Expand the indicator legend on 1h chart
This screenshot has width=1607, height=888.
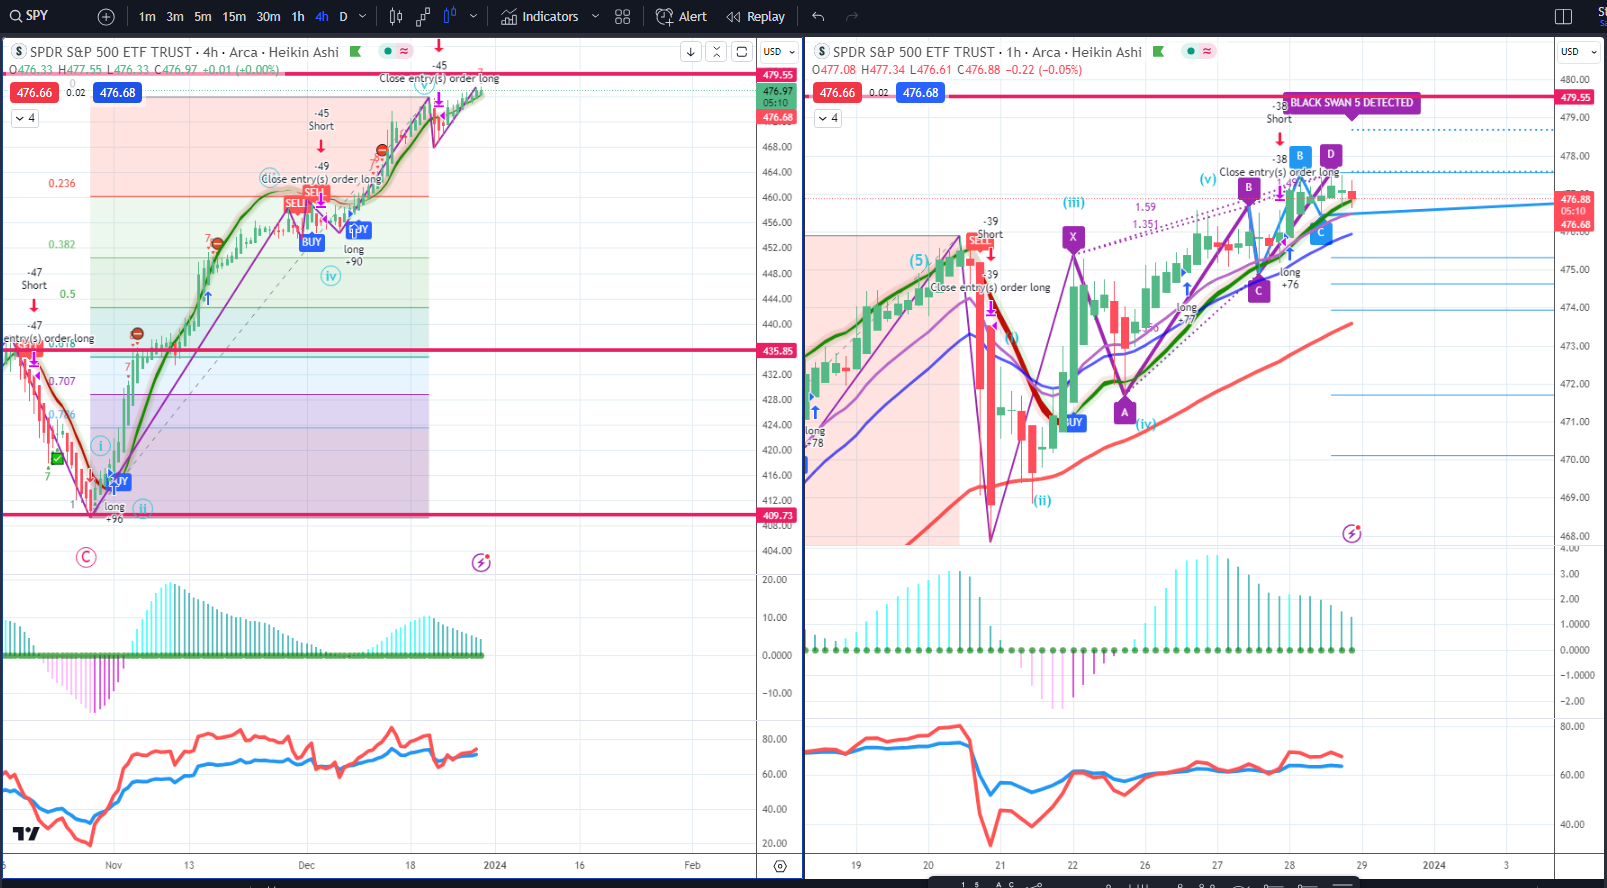tap(828, 118)
